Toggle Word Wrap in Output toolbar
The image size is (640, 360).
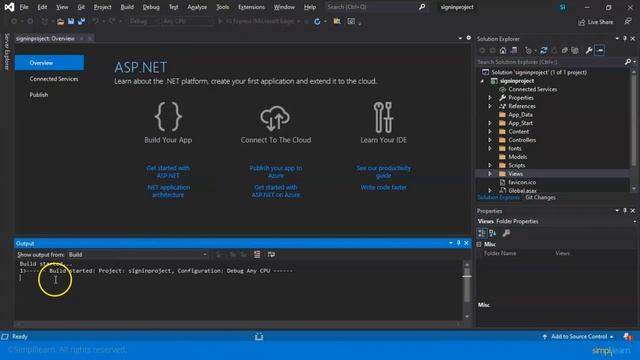point(271,254)
